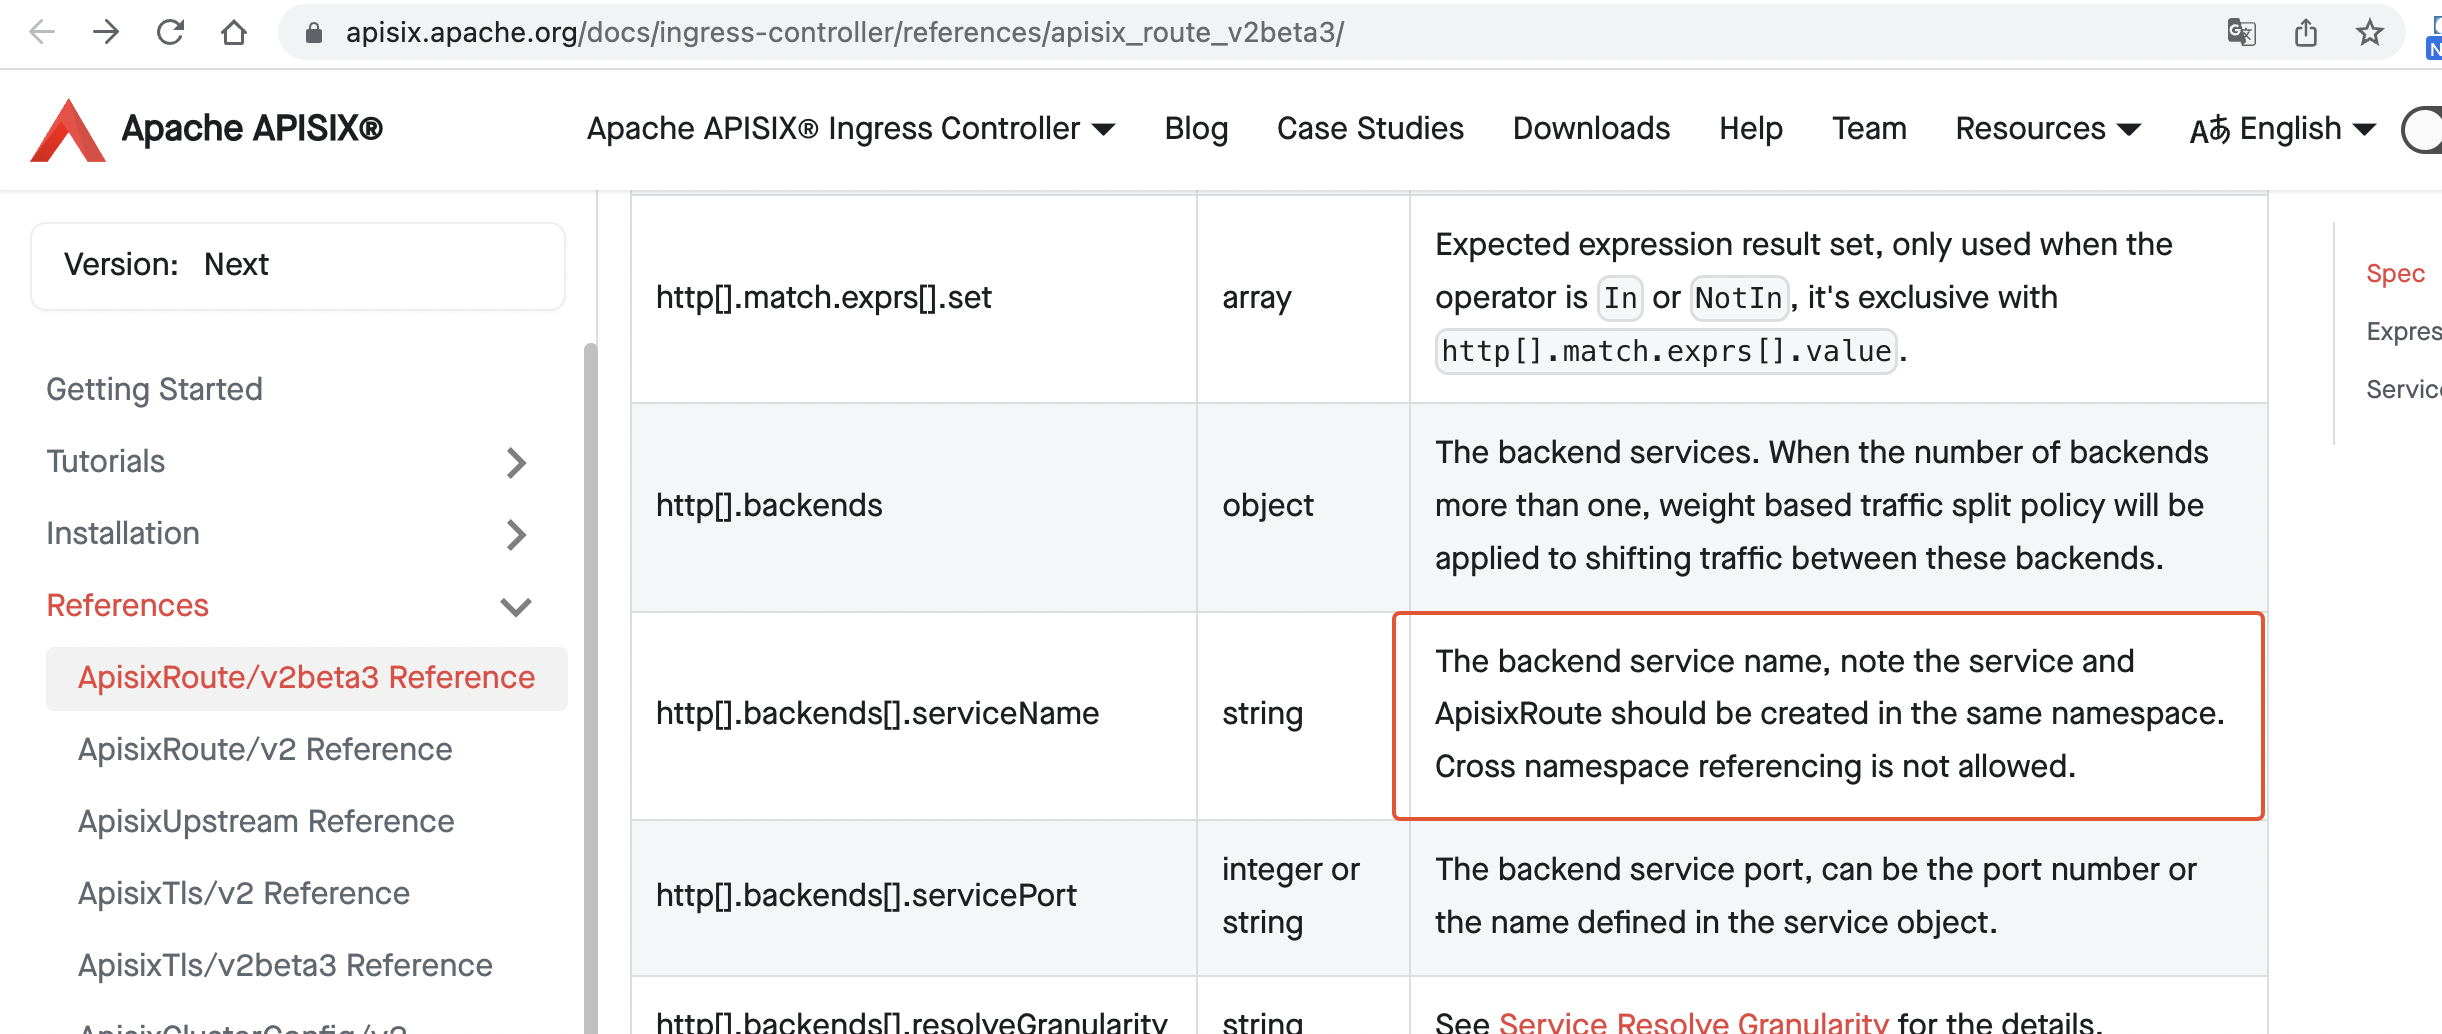The width and height of the screenshot is (2442, 1034).
Task: Click the Apache APISIX logo
Action: (66, 129)
